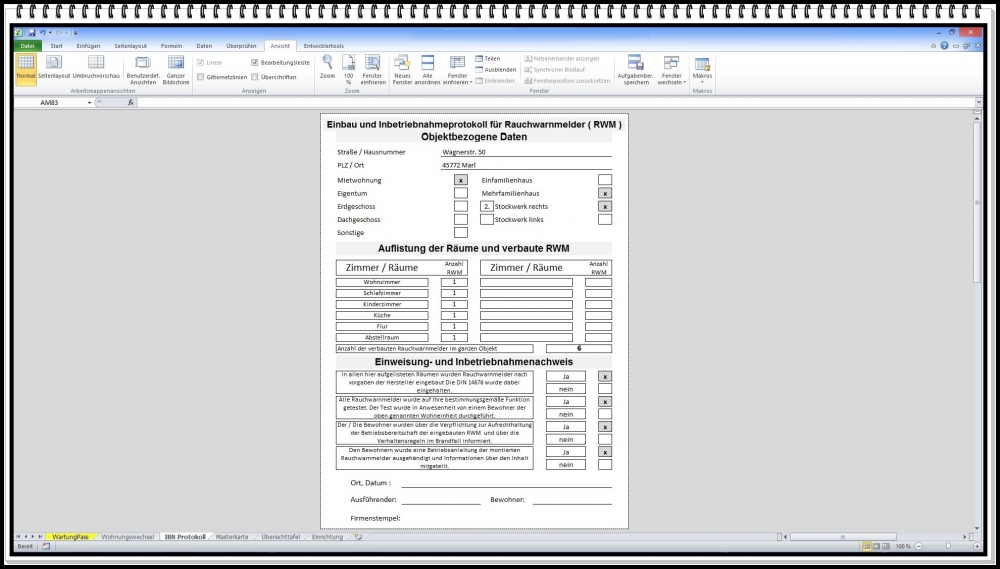Select the WartungPass sheet tab
The height and width of the screenshot is (569, 1000).
pyautogui.click(x=70, y=537)
